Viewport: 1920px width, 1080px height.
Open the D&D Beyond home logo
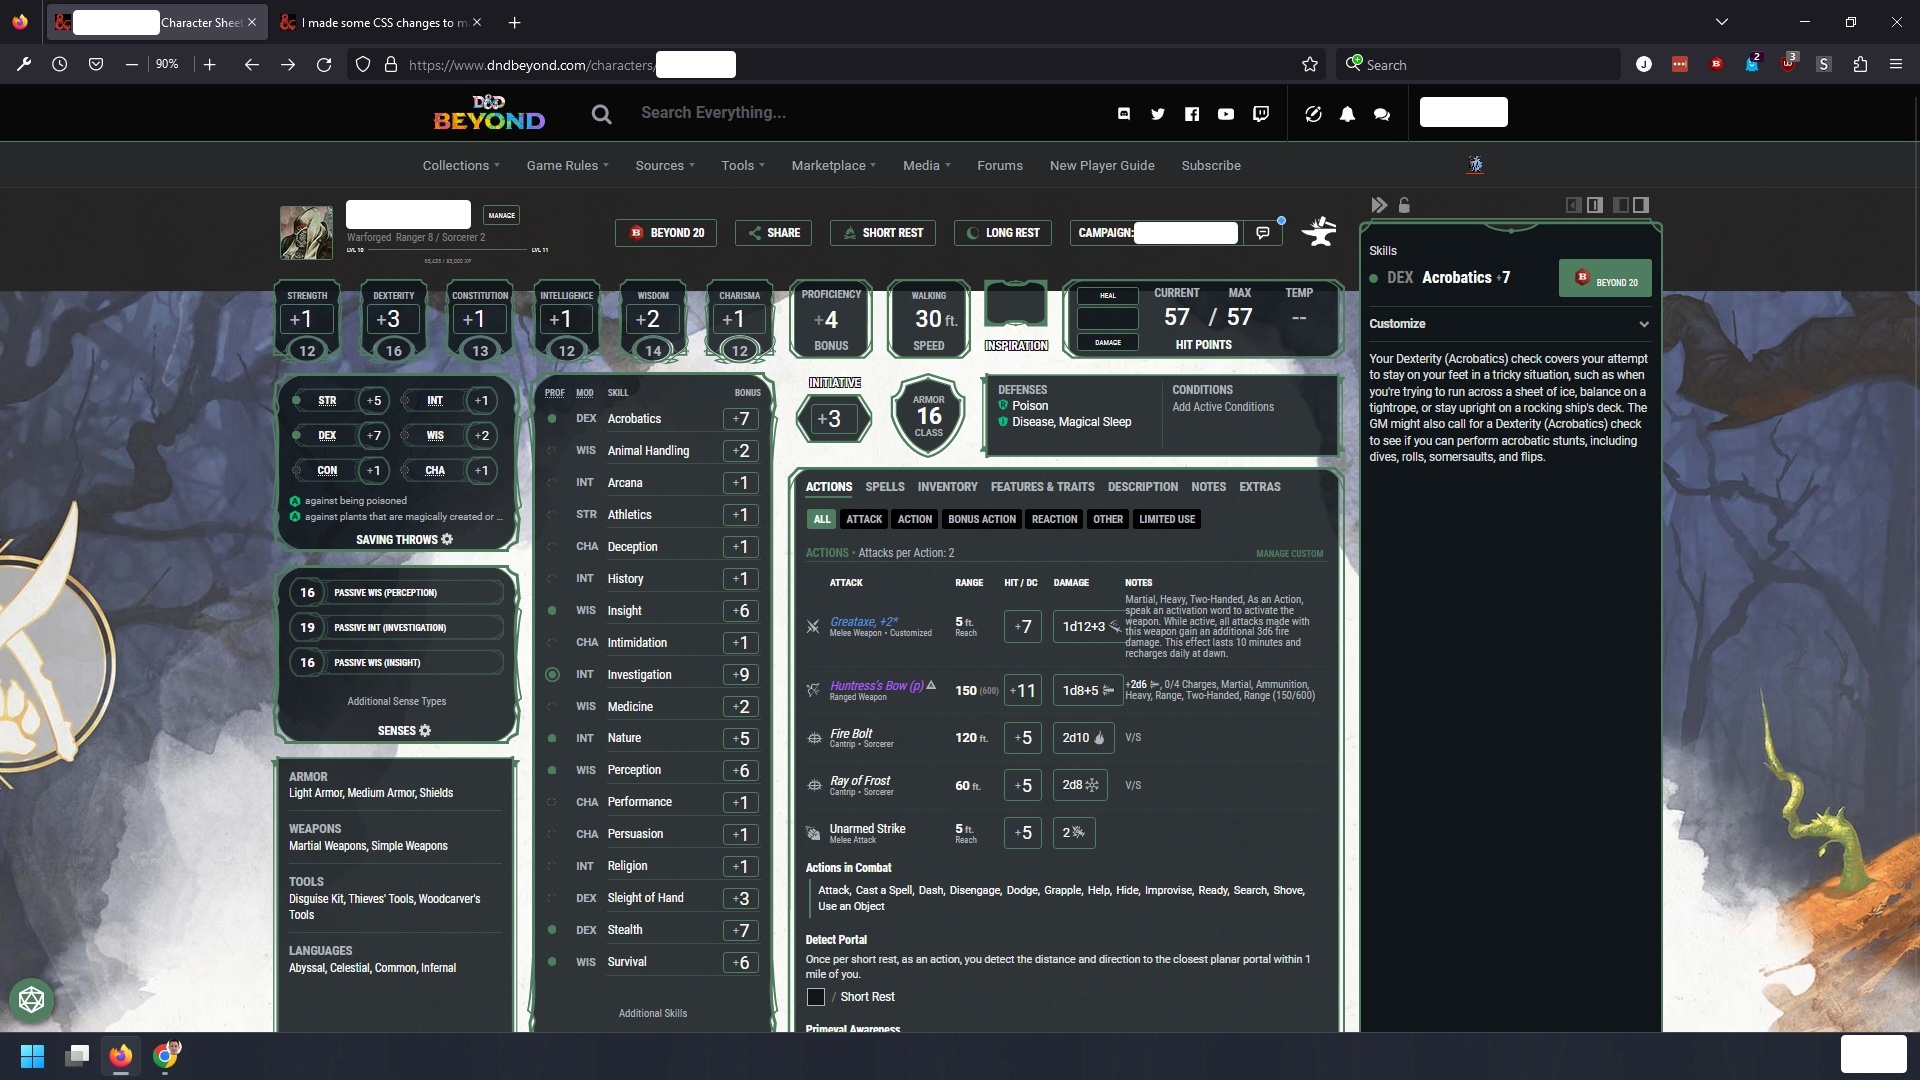tap(489, 113)
